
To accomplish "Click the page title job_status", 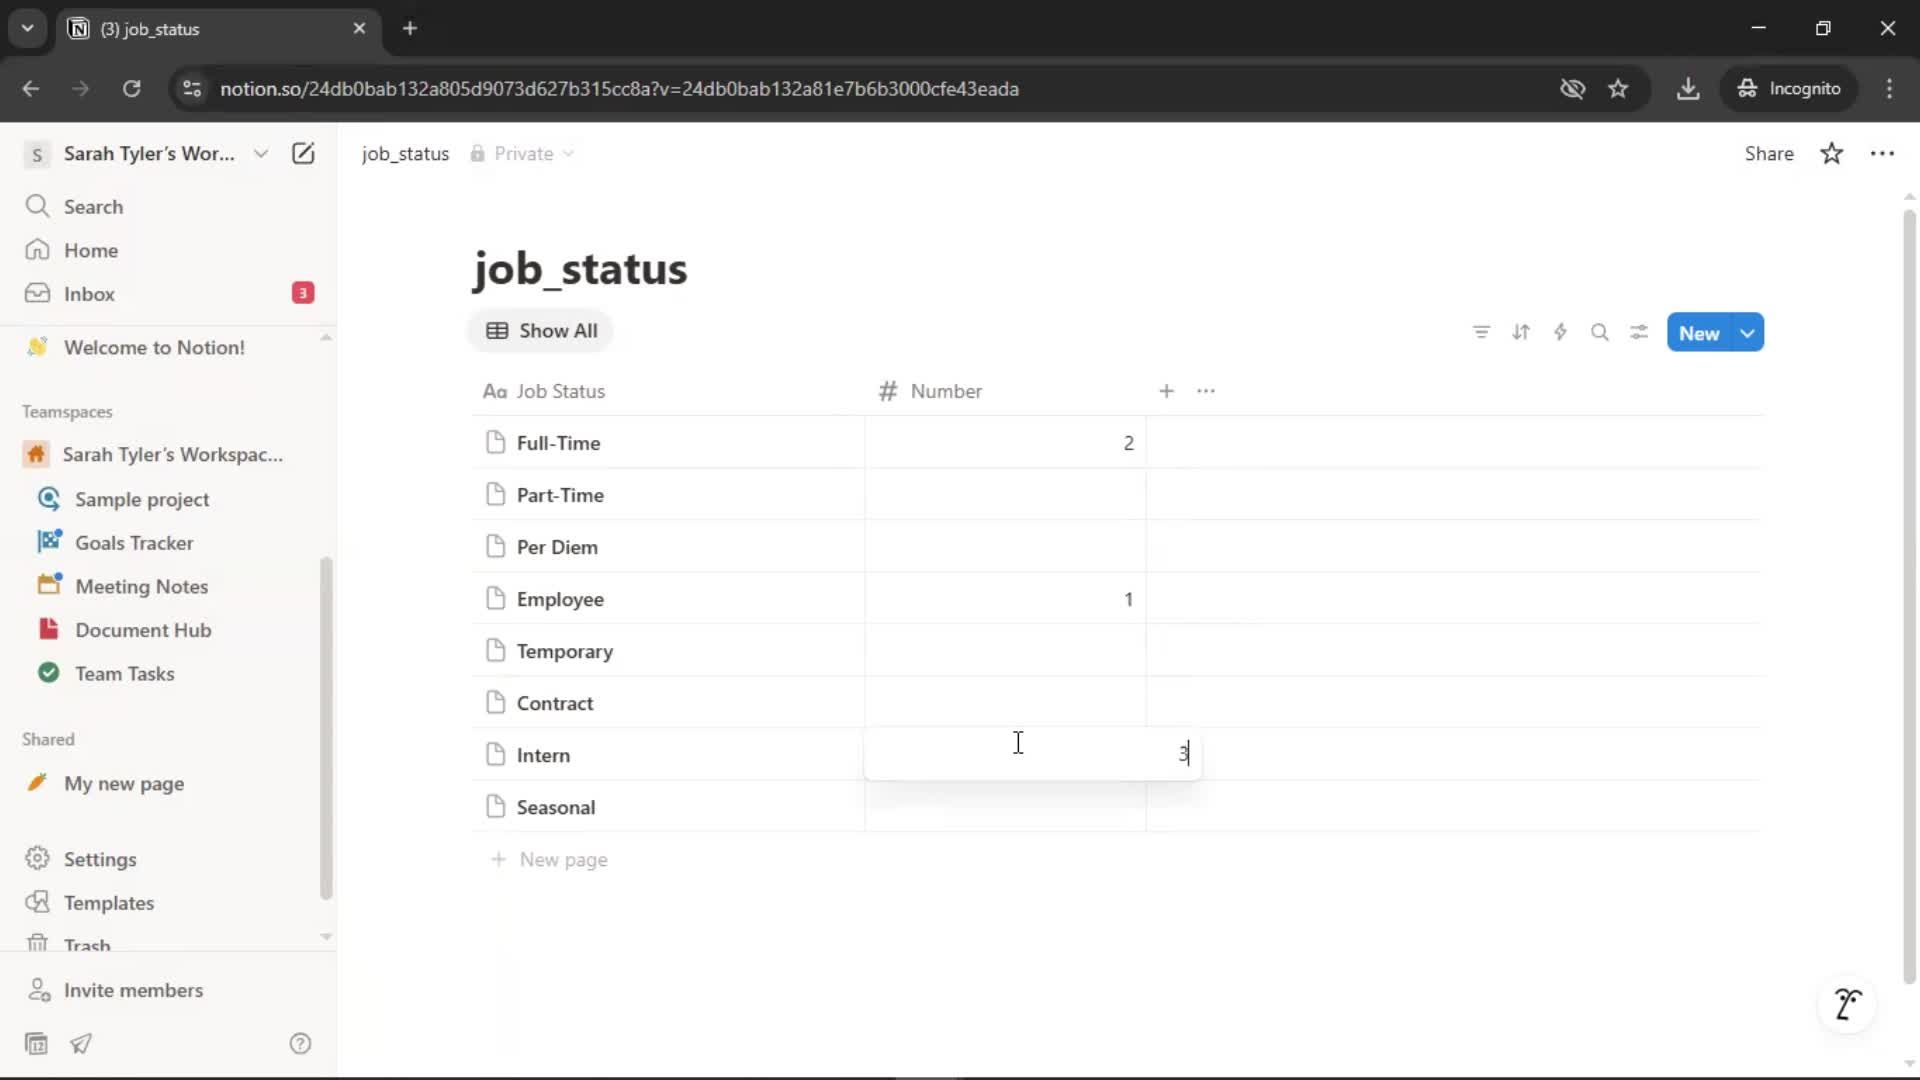I will [x=580, y=268].
